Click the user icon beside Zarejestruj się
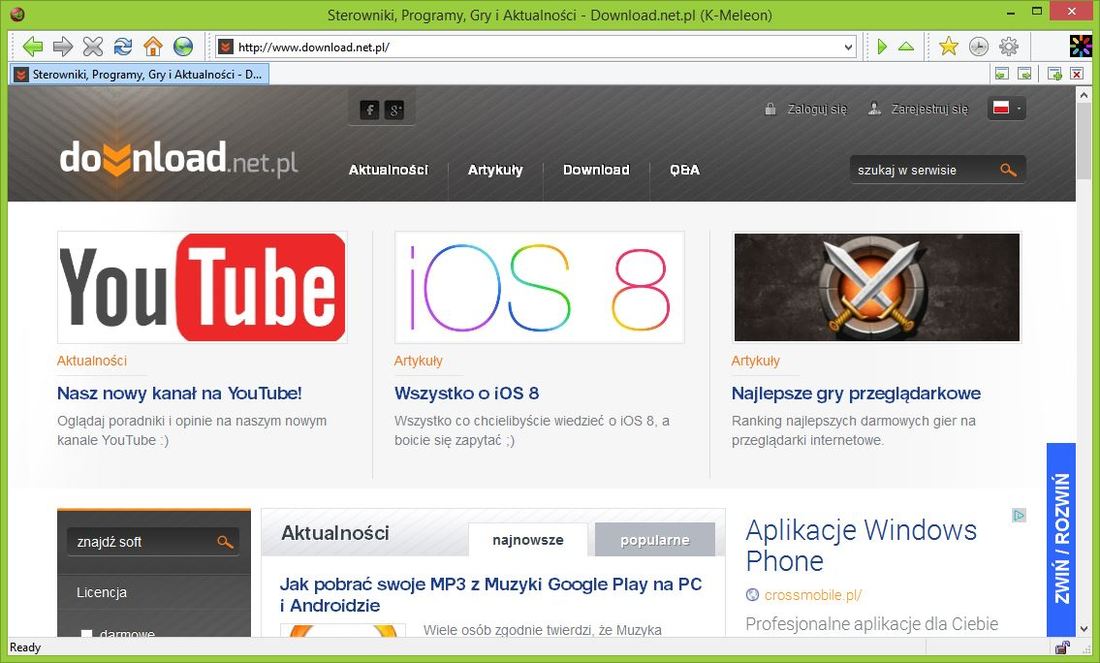 pyautogui.click(x=874, y=109)
